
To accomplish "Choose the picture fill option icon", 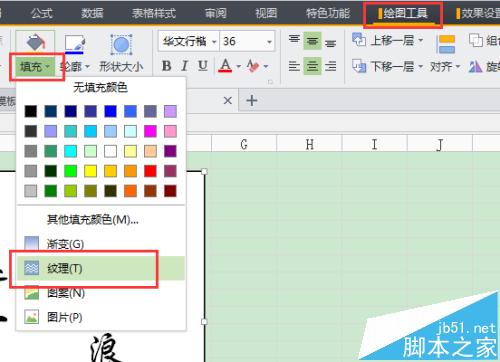I will coord(32,317).
